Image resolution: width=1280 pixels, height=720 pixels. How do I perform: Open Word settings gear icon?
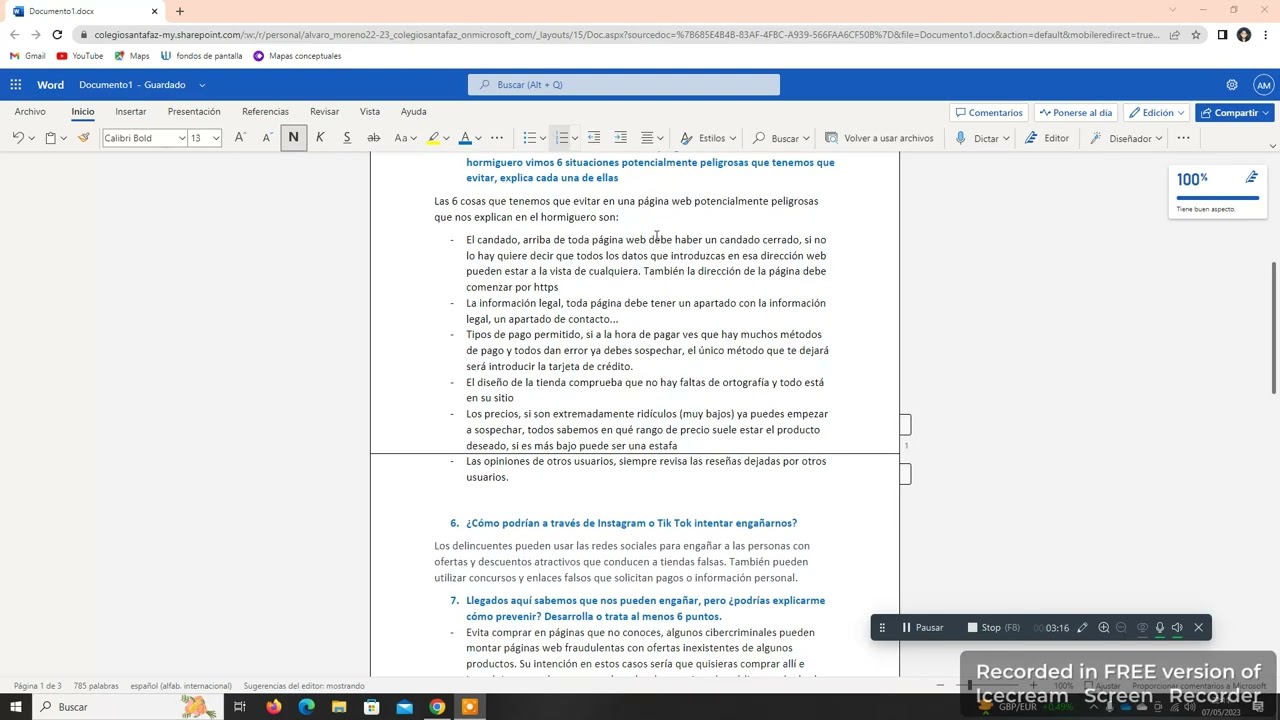tap(1232, 85)
